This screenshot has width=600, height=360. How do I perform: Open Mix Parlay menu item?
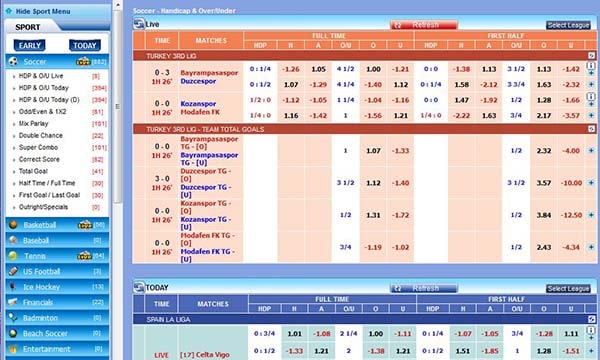[34, 124]
